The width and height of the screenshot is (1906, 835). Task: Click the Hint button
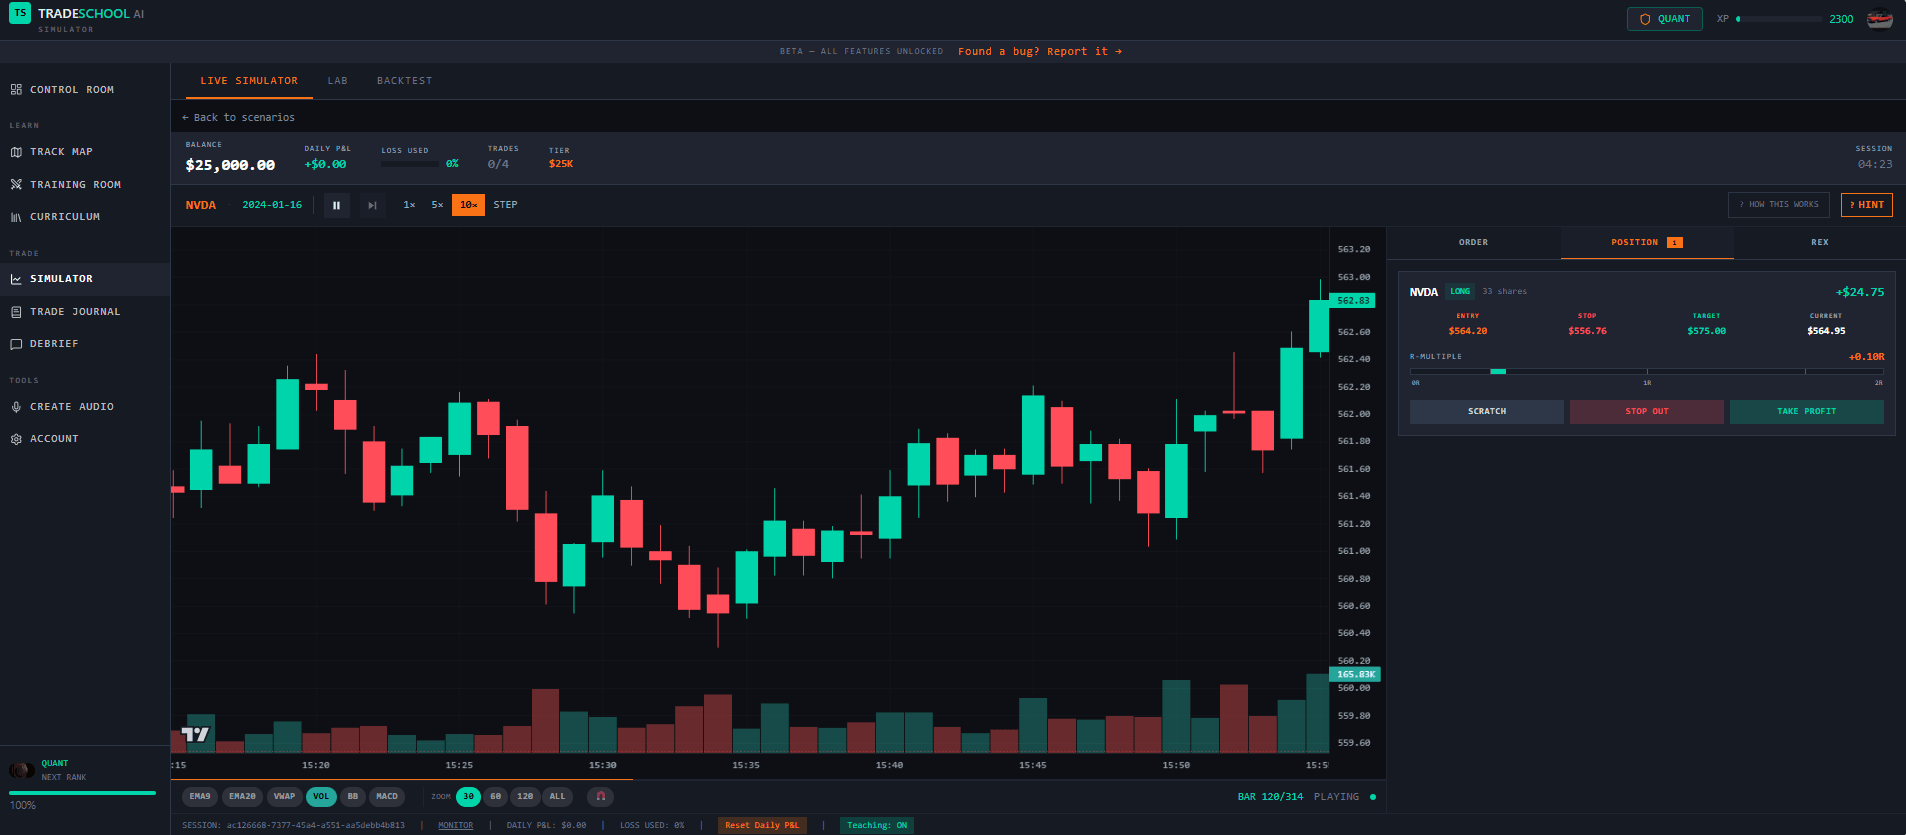coord(1867,205)
